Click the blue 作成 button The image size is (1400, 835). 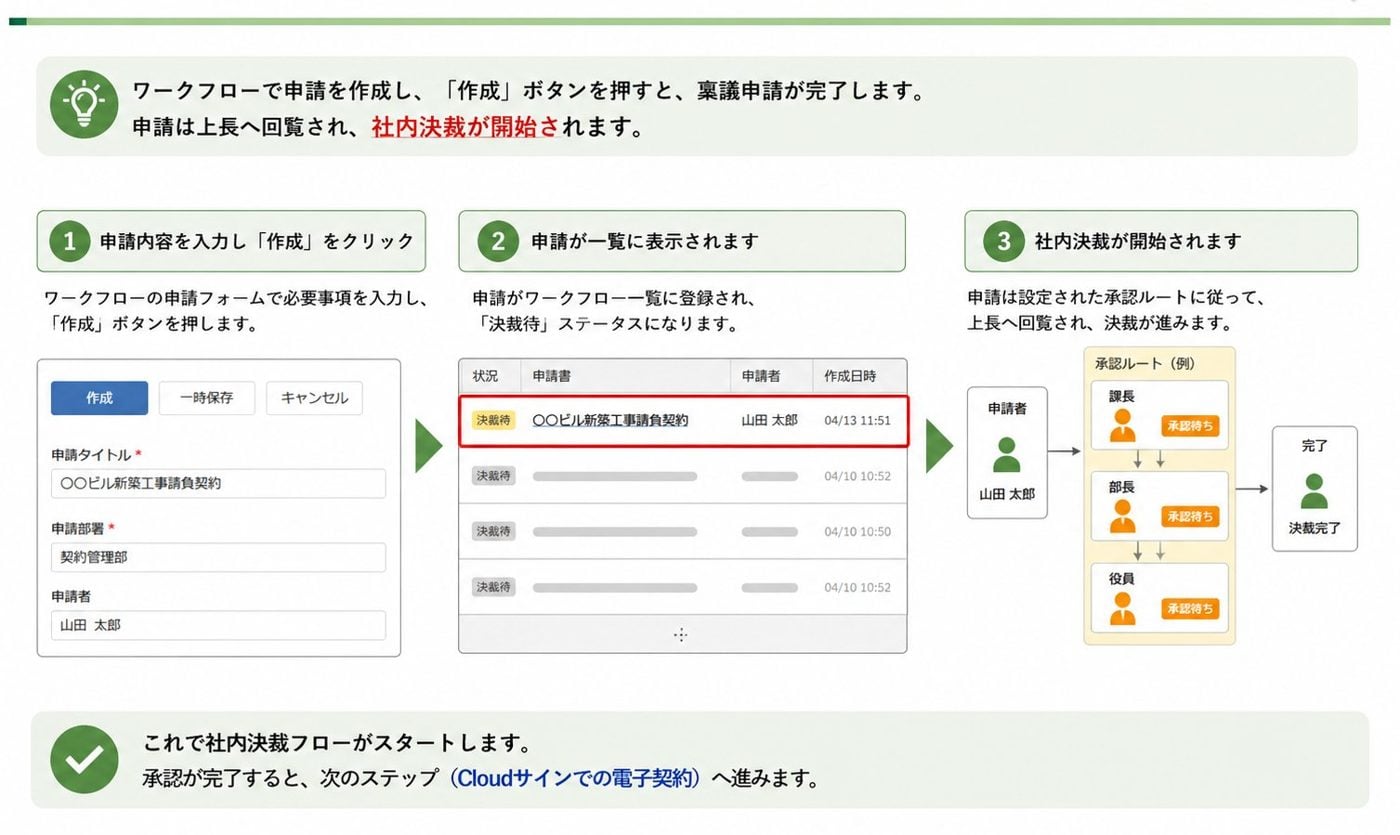[99, 398]
